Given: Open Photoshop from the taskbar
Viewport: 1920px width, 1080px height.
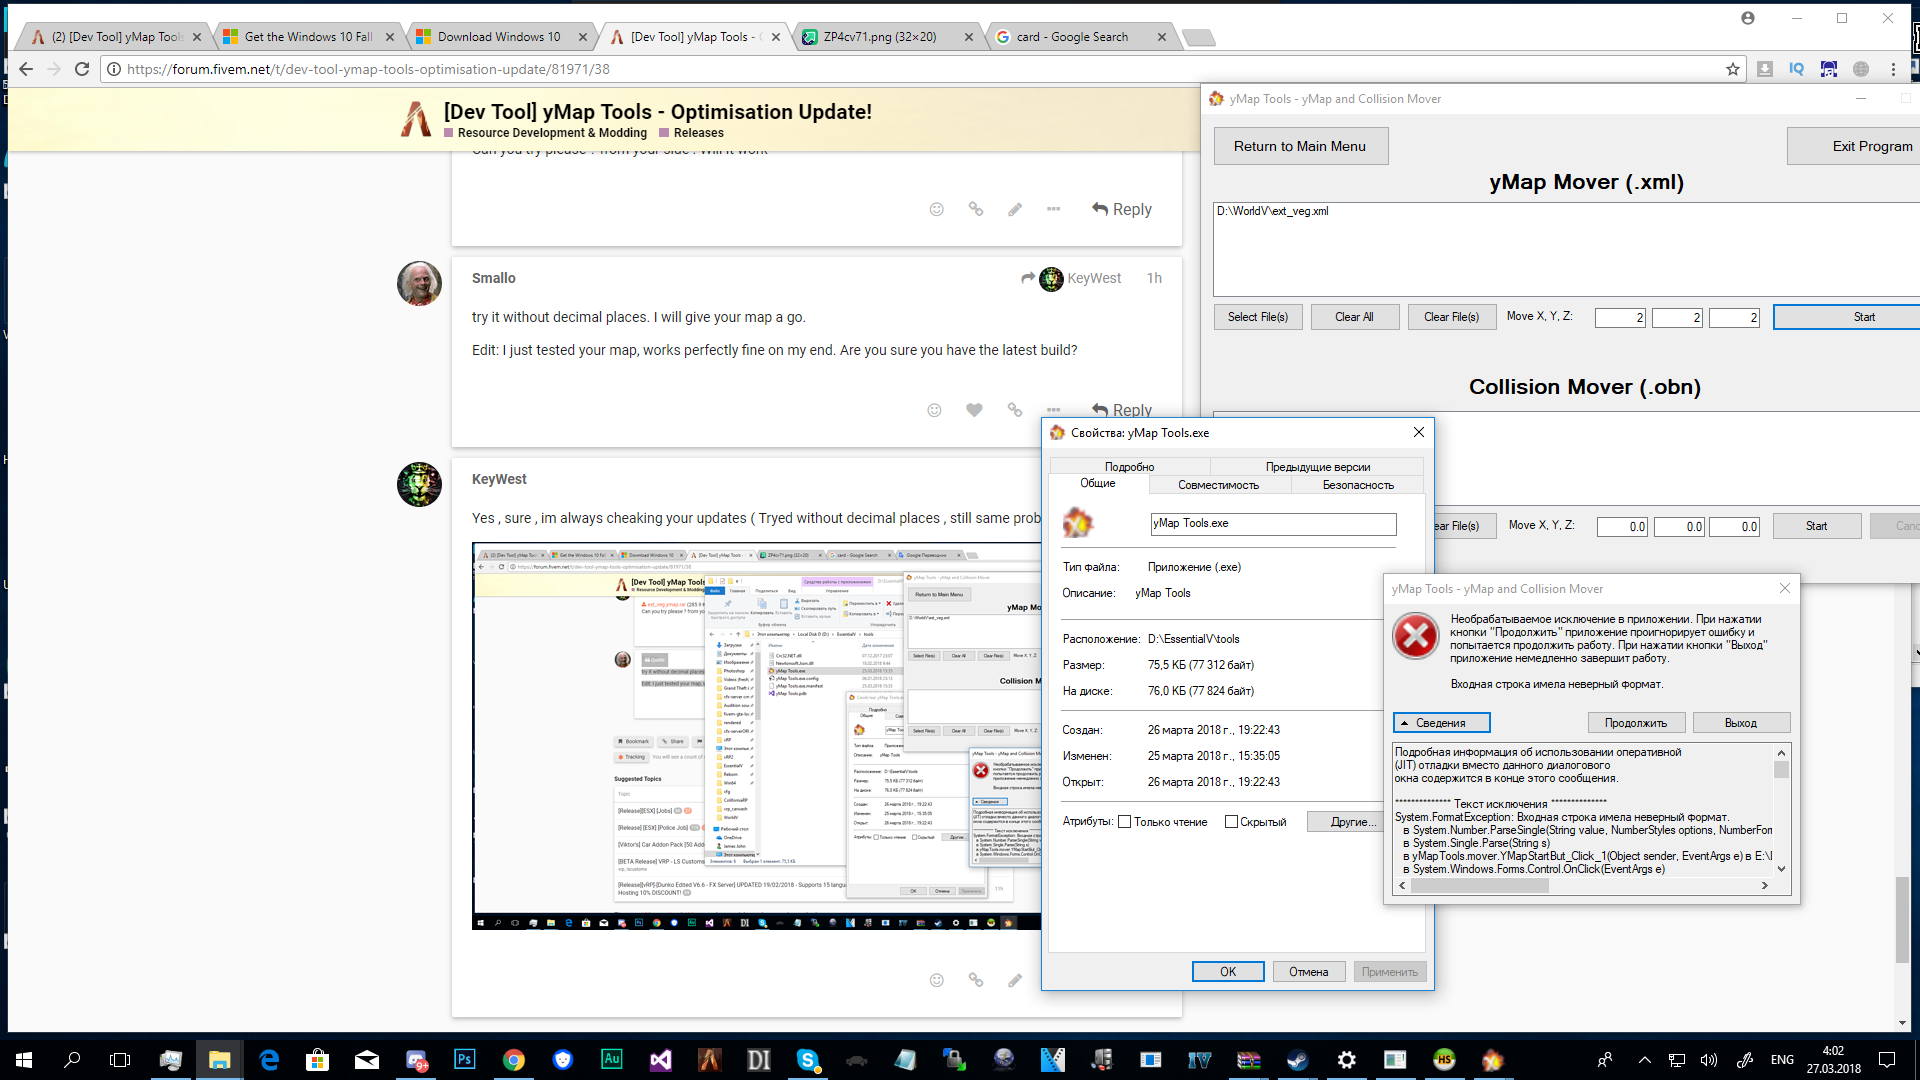Looking at the screenshot, I should (x=465, y=1059).
